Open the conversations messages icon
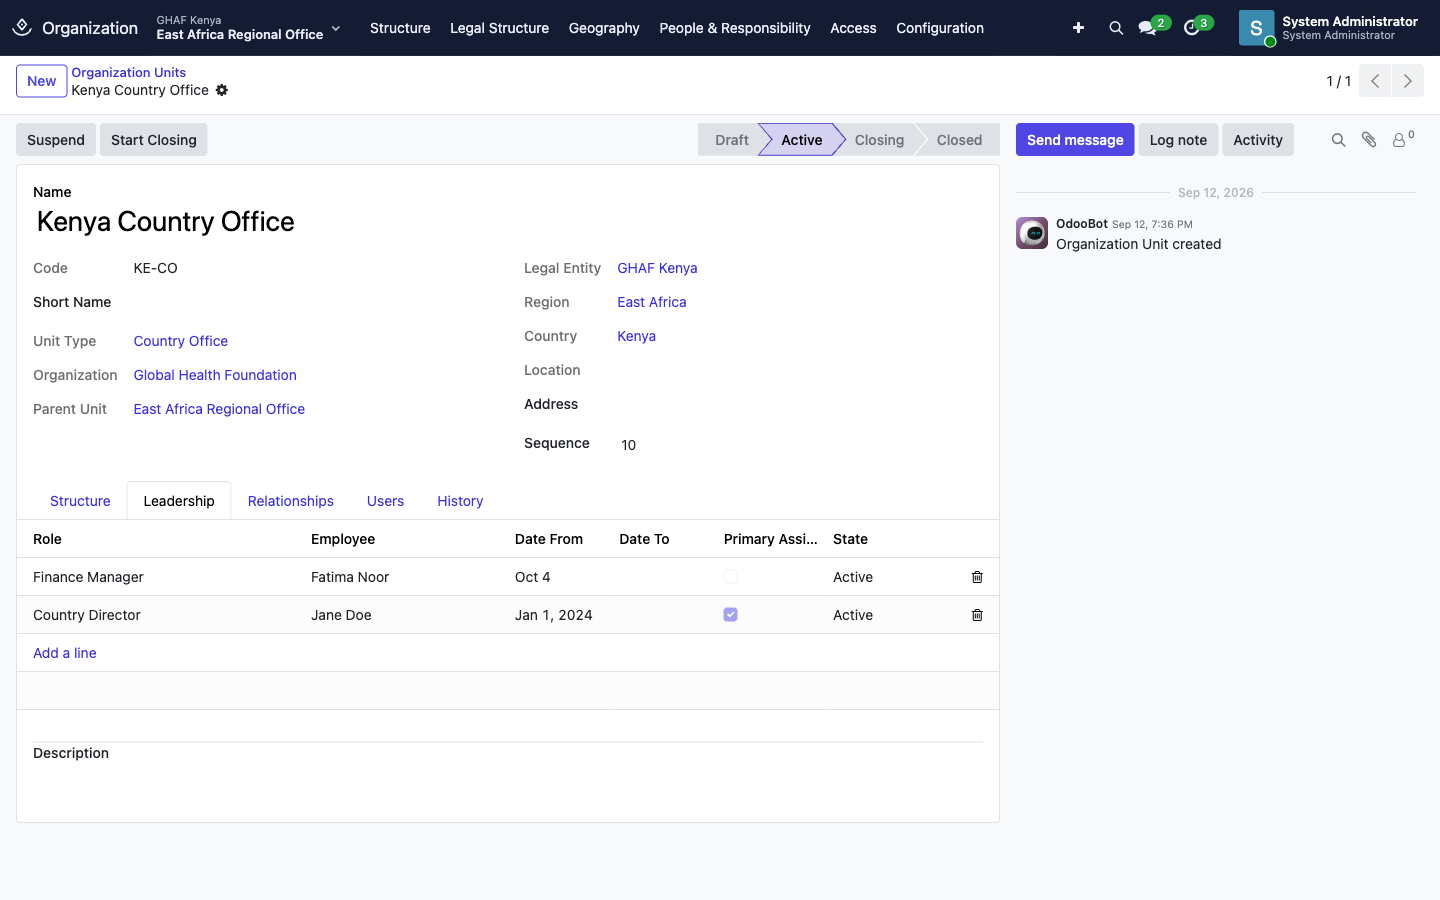The height and width of the screenshot is (900, 1440). click(x=1148, y=28)
